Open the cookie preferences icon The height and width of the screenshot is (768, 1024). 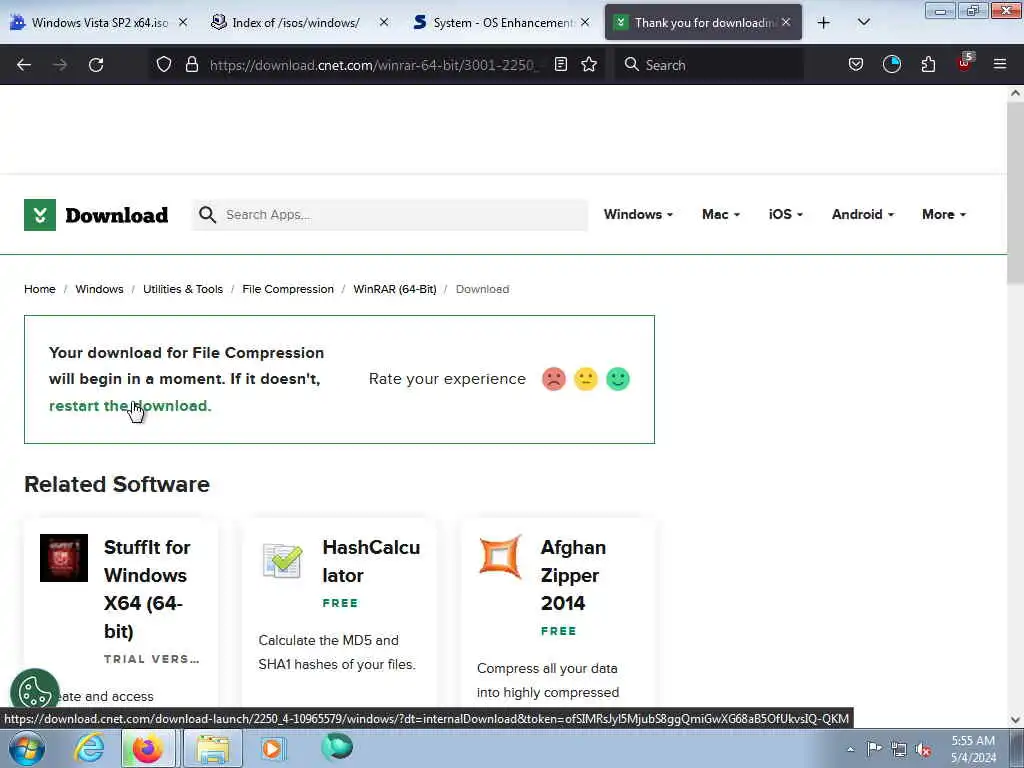click(35, 692)
